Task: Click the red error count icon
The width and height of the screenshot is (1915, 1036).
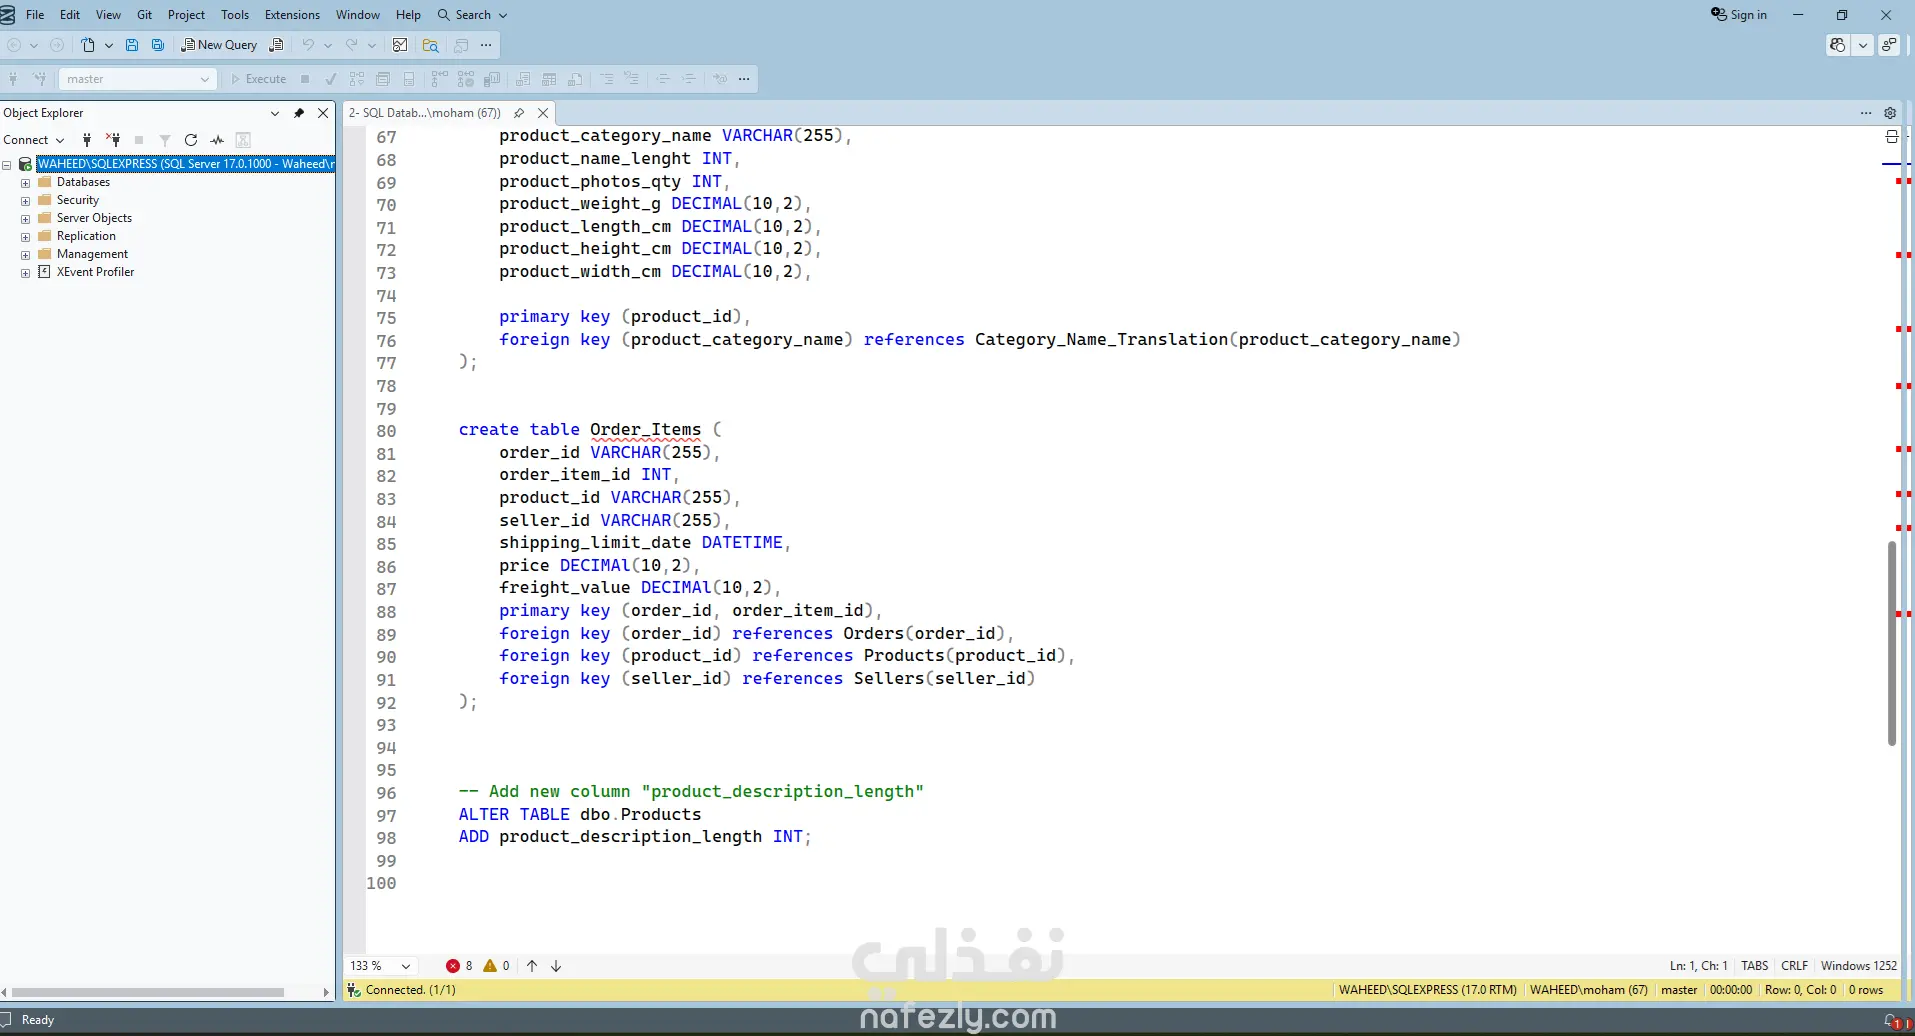Action: (x=453, y=966)
